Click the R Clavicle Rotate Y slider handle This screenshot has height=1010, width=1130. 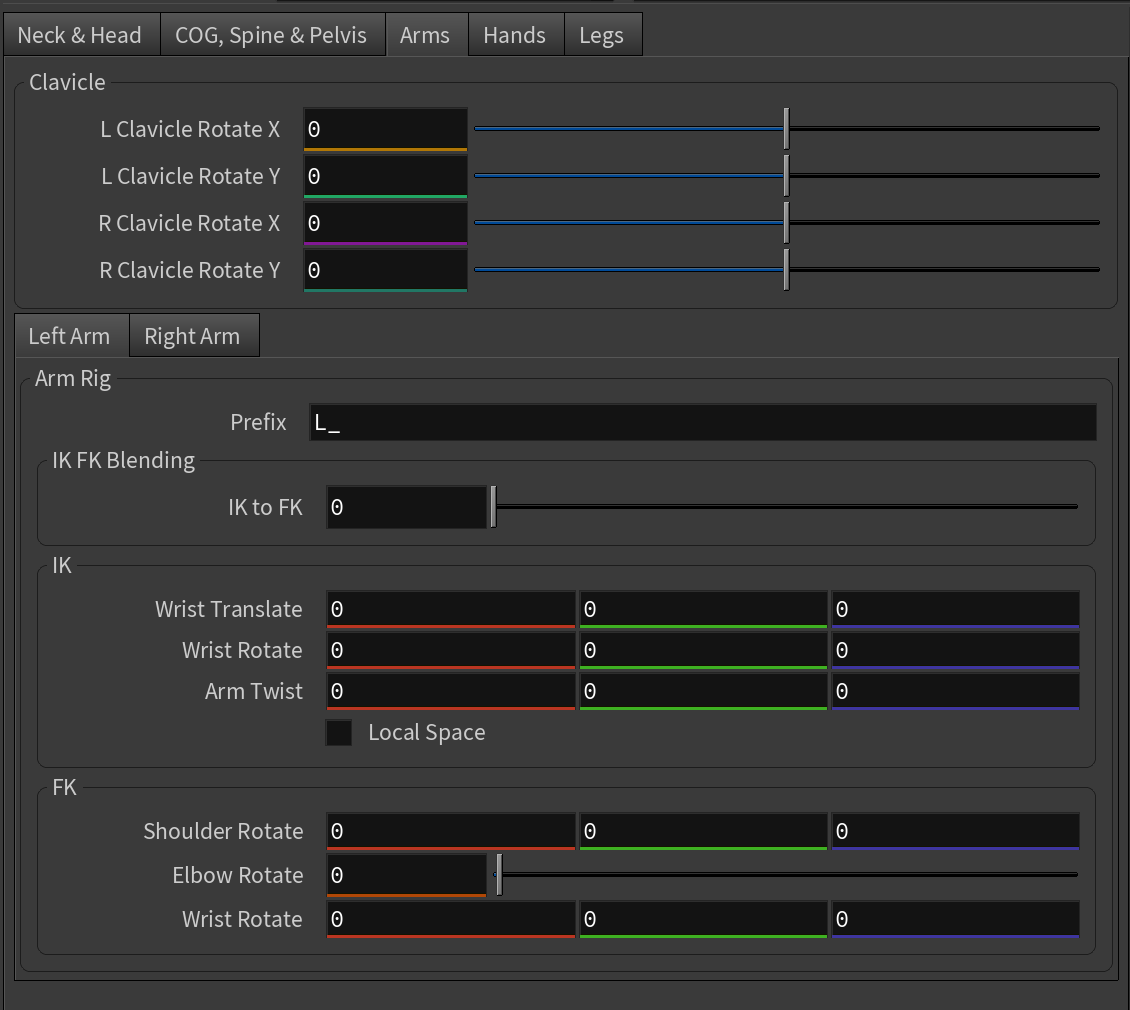click(787, 270)
